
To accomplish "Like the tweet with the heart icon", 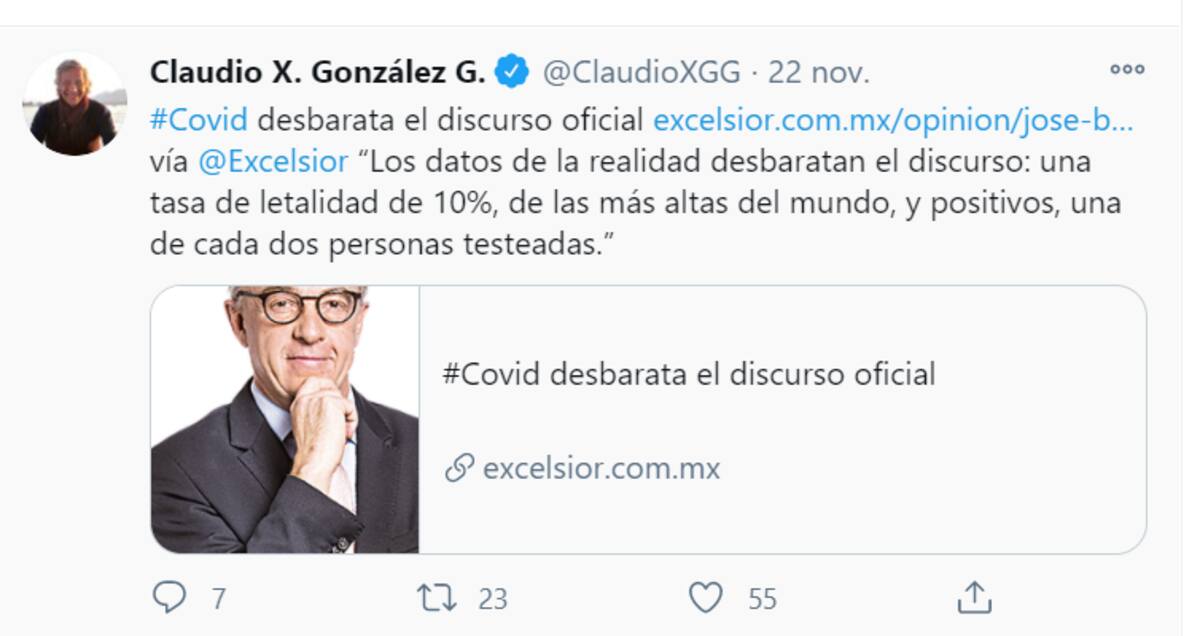I will tap(706, 598).
